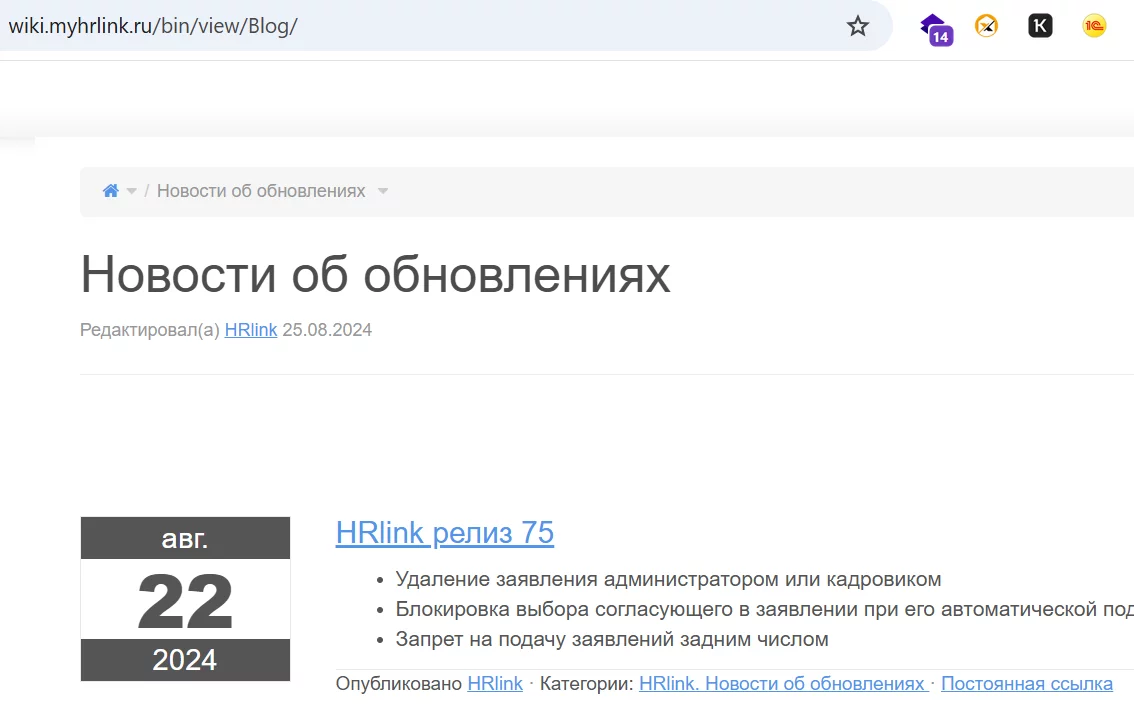Select bullet Блокировка выбора согласующего в заявлении
The width and height of the screenshot is (1134, 726).
[x=764, y=609]
